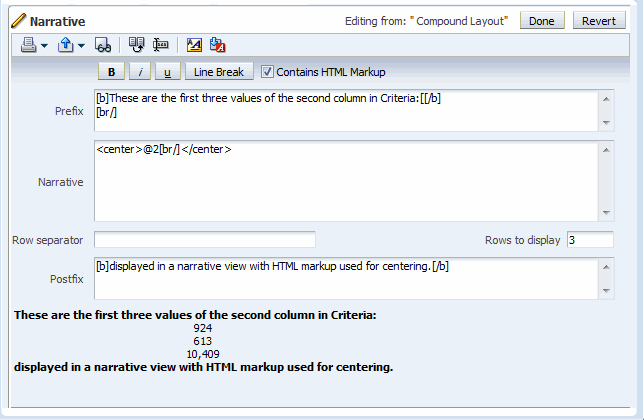Apply underline using the u button
This screenshot has height=420, width=644.
[x=166, y=72]
